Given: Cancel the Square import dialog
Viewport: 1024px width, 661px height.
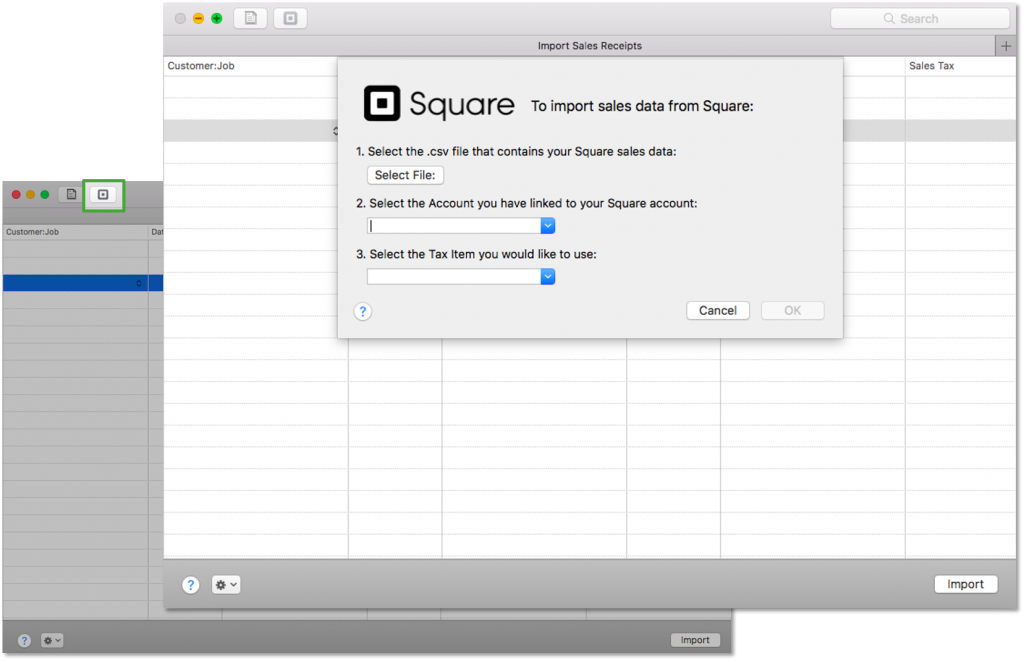Looking at the screenshot, I should click(x=718, y=311).
